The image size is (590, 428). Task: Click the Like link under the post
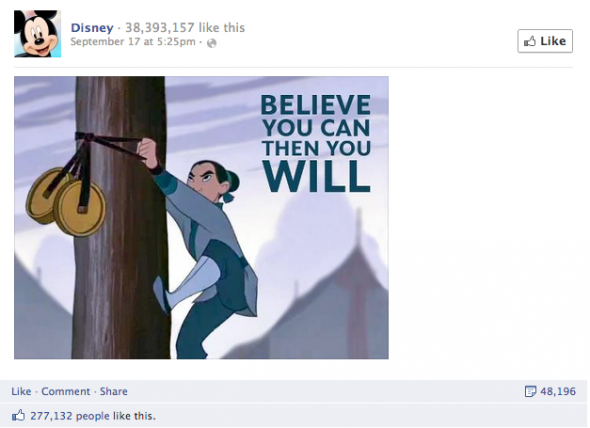21,391
